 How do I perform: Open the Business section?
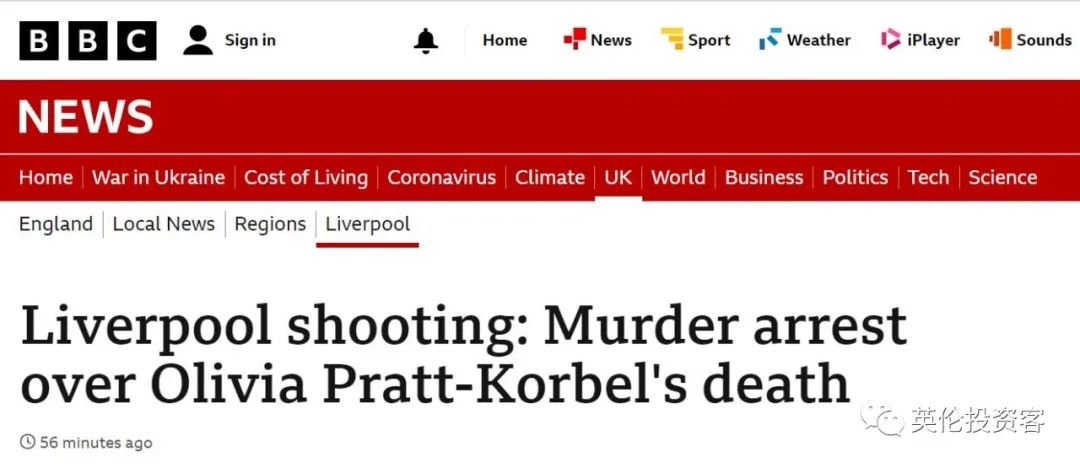[764, 177]
